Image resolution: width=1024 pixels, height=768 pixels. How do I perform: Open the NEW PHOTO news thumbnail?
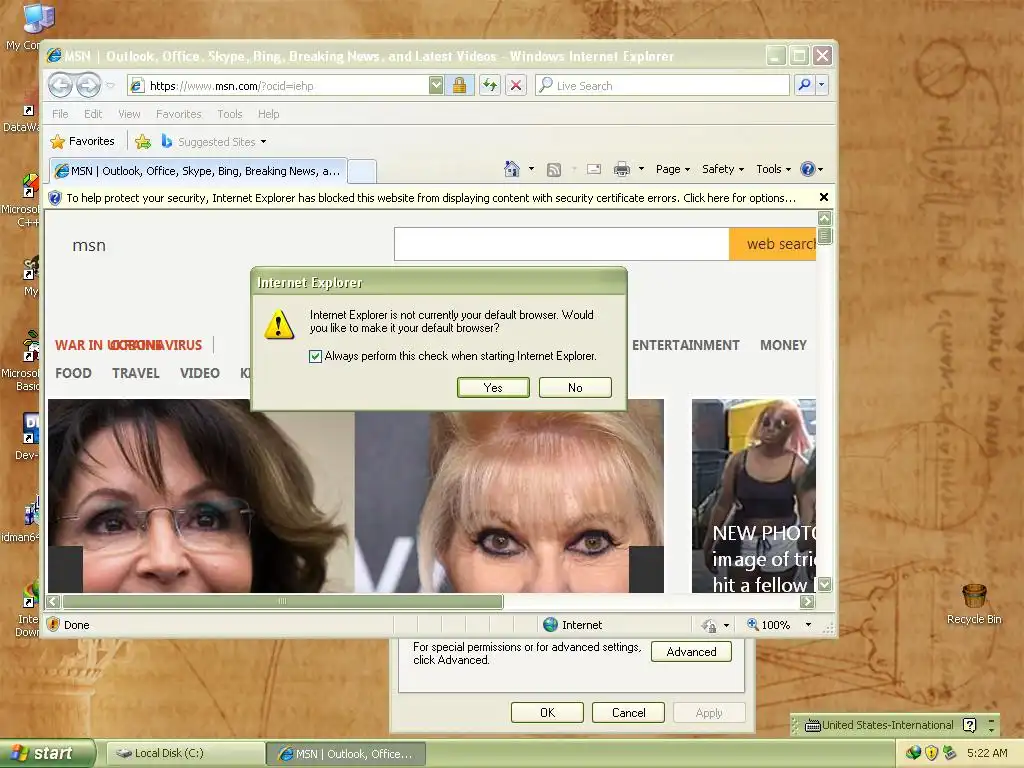point(754,496)
